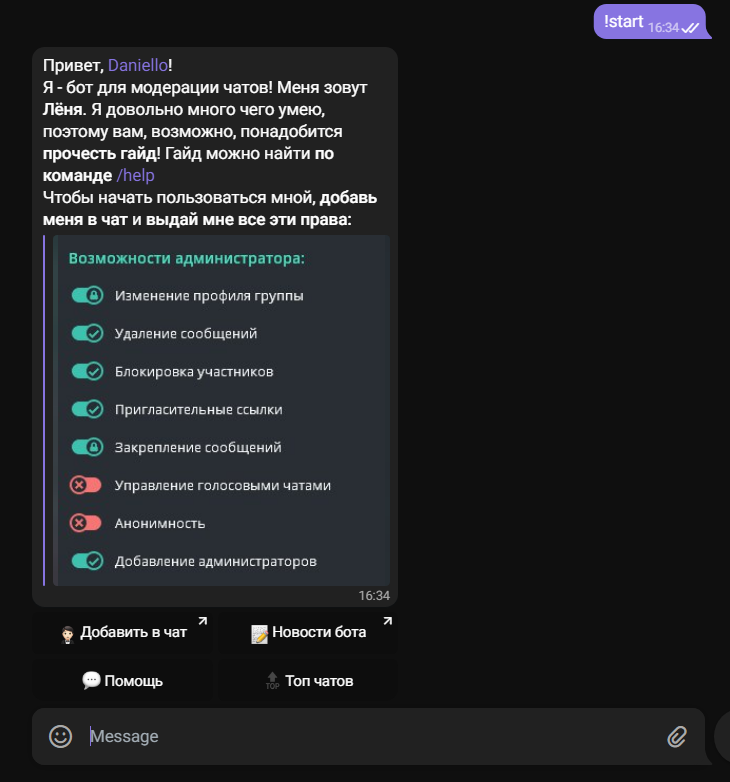Click the notepad icon on Новости бота
Image resolution: width=730 pixels, height=782 pixels.
coord(259,633)
